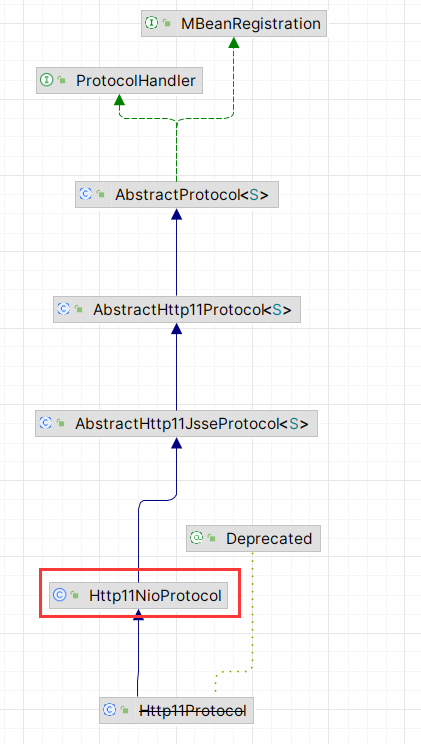Click the class icon on Http11NioProtocol
This screenshot has height=744, width=421.
coord(60,595)
